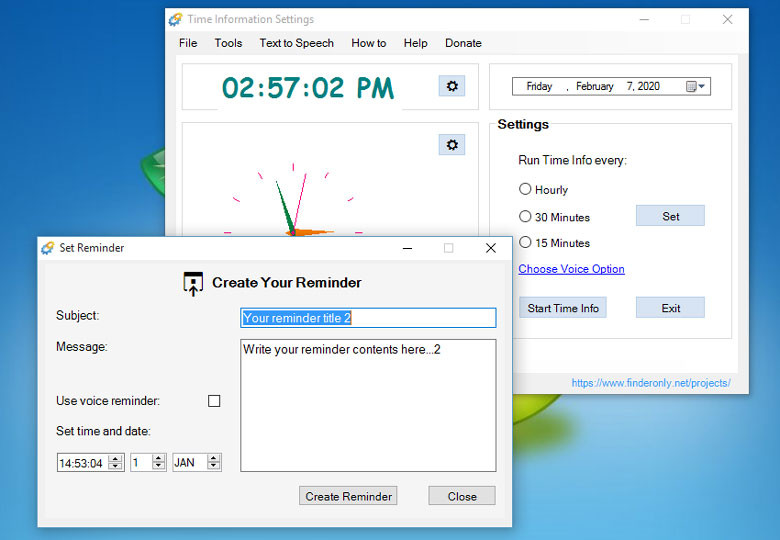Click the Exit button

(x=670, y=308)
